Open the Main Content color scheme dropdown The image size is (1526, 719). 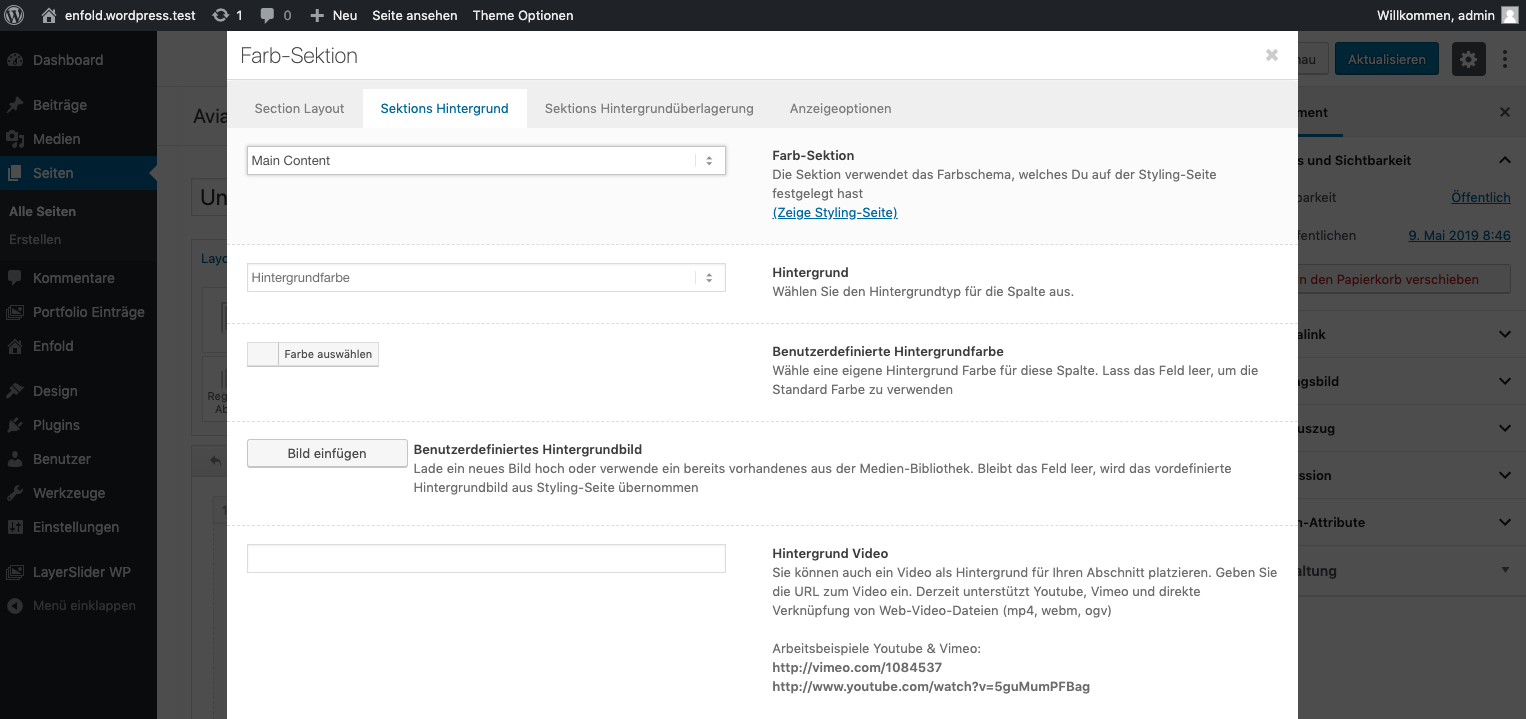point(486,160)
